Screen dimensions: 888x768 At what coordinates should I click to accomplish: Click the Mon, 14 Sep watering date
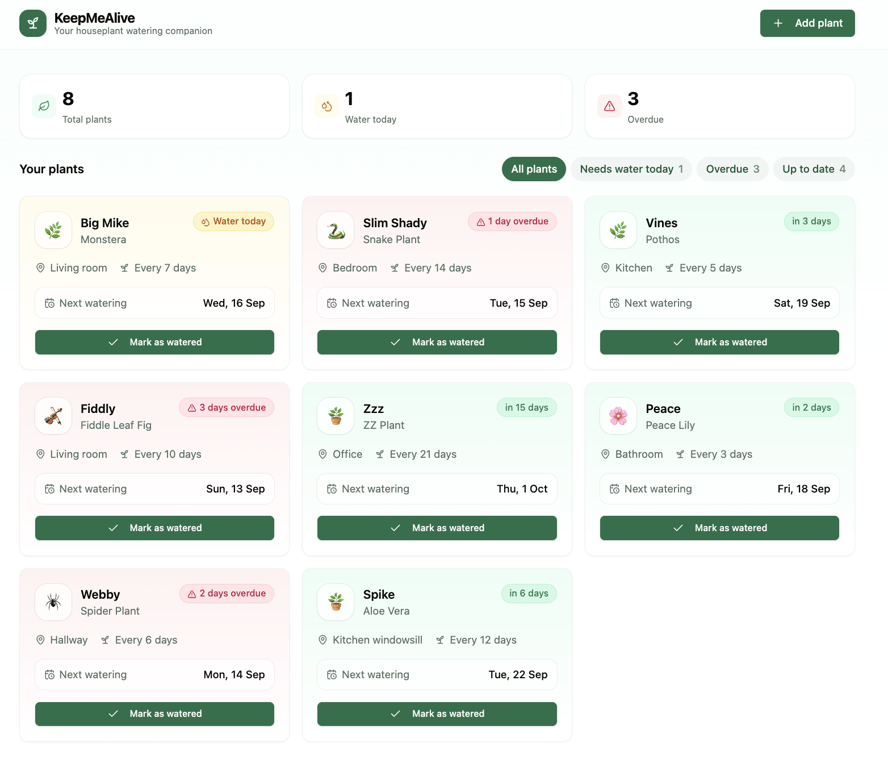[234, 675]
